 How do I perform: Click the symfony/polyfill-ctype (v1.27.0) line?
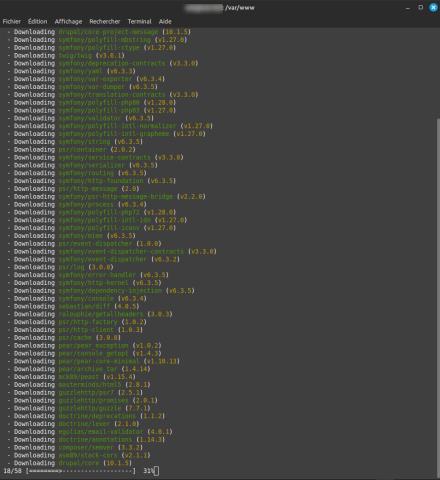coord(91,48)
